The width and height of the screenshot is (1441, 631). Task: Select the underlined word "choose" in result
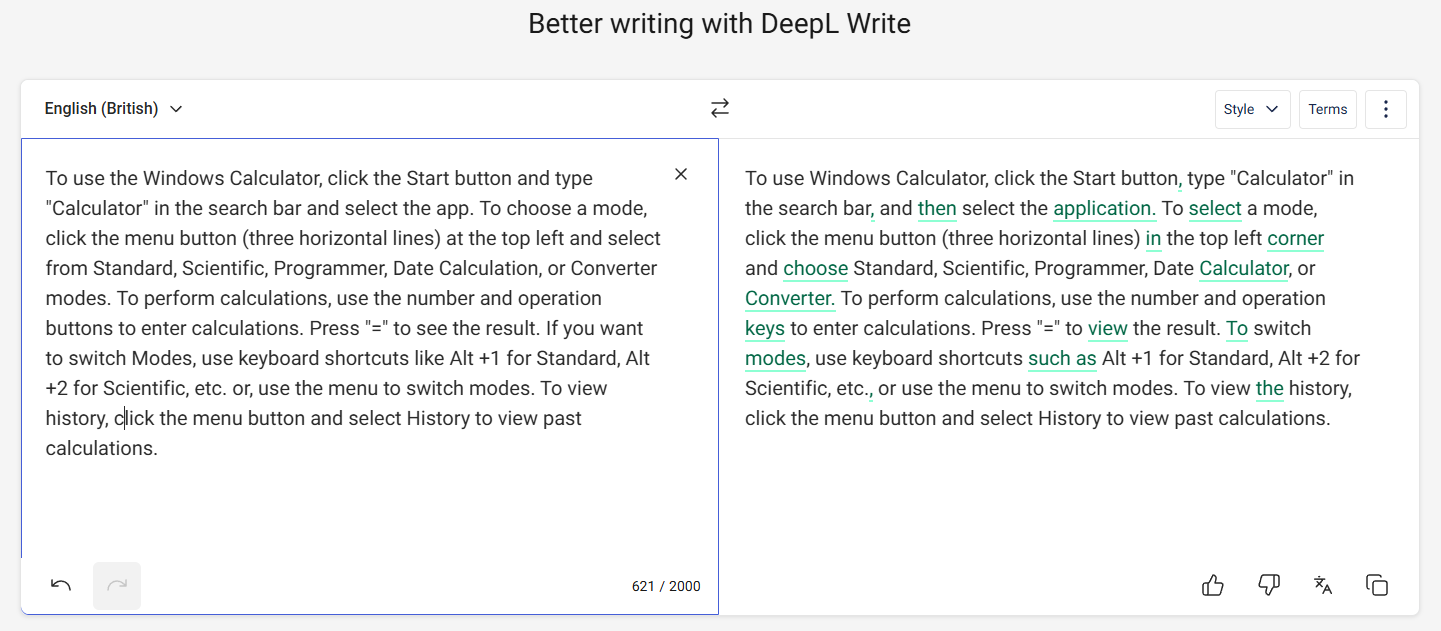(x=816, y=269)
